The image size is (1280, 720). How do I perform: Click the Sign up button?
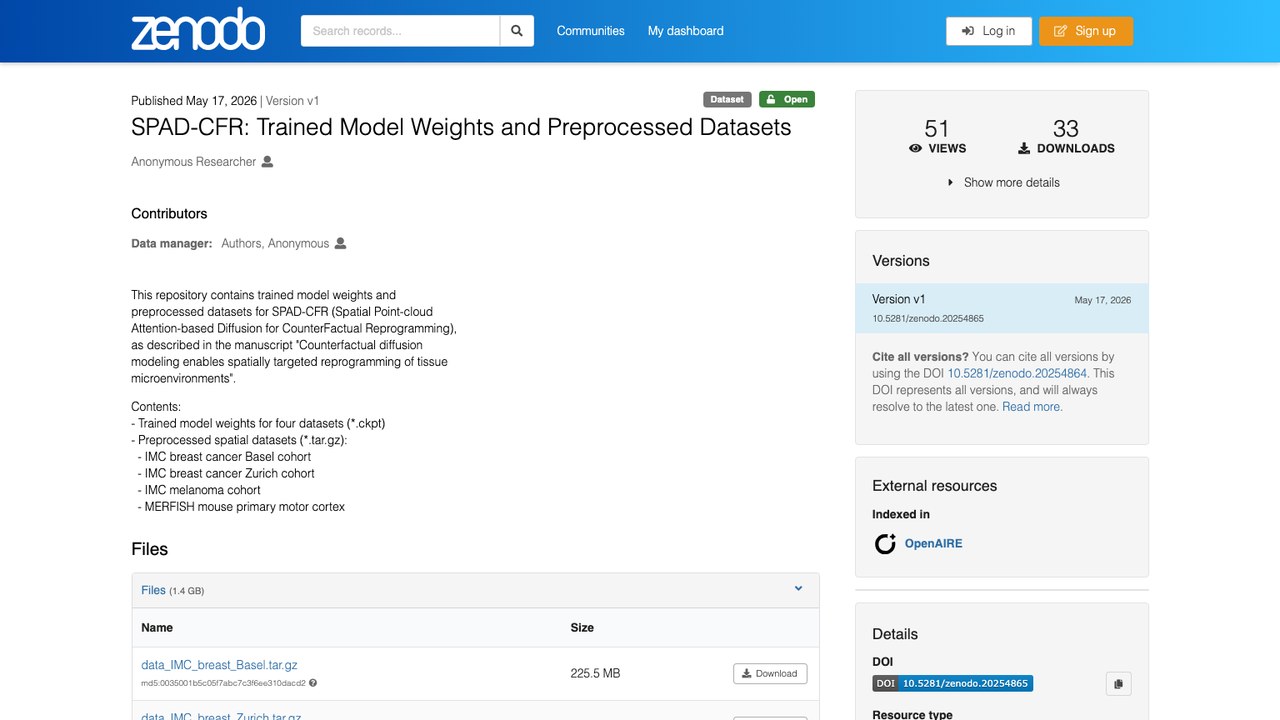(1086, 31)
